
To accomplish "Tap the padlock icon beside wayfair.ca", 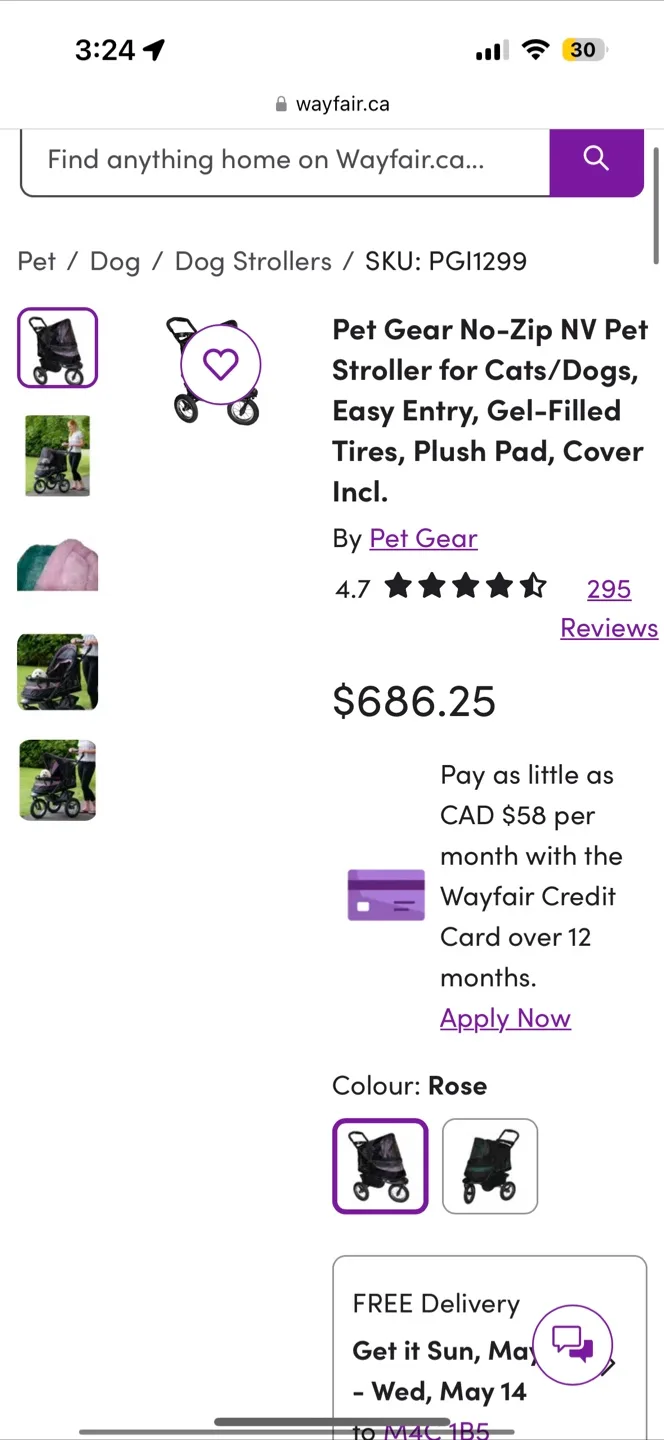I will pos(279,103).
